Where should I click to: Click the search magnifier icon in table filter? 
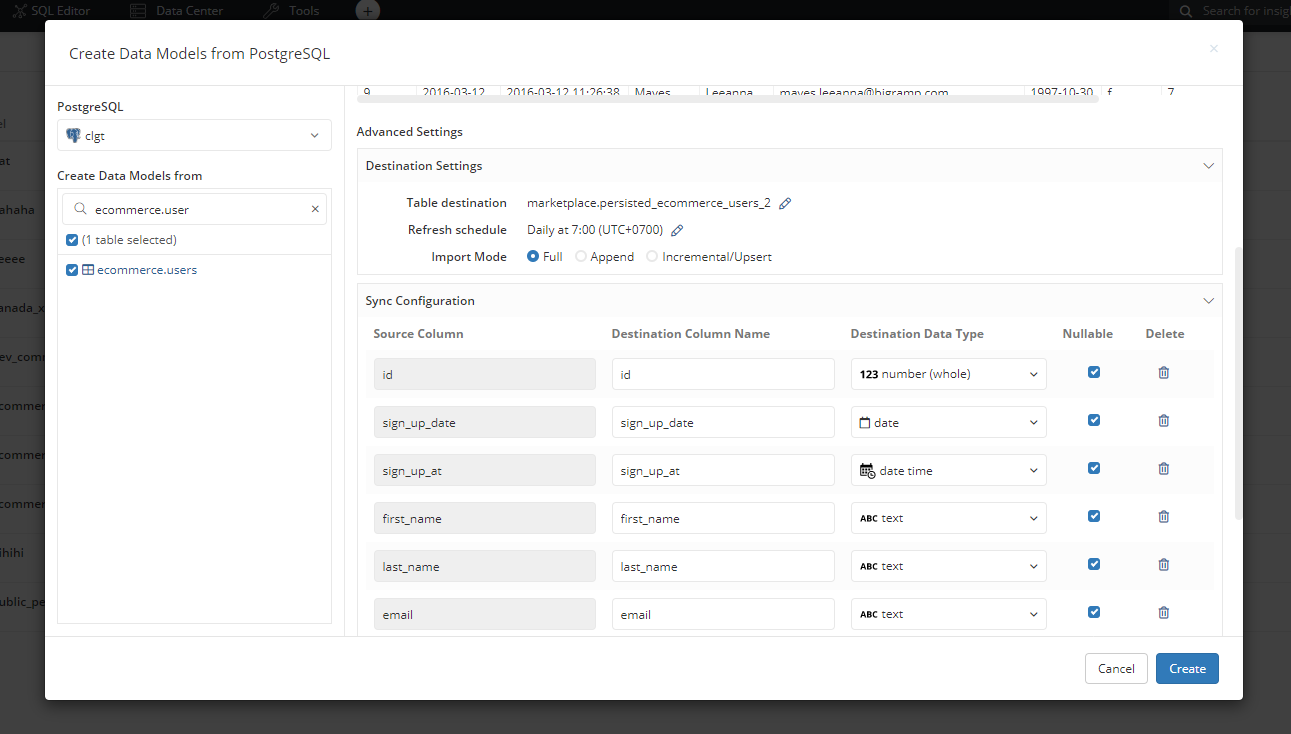tap(79, 210)
